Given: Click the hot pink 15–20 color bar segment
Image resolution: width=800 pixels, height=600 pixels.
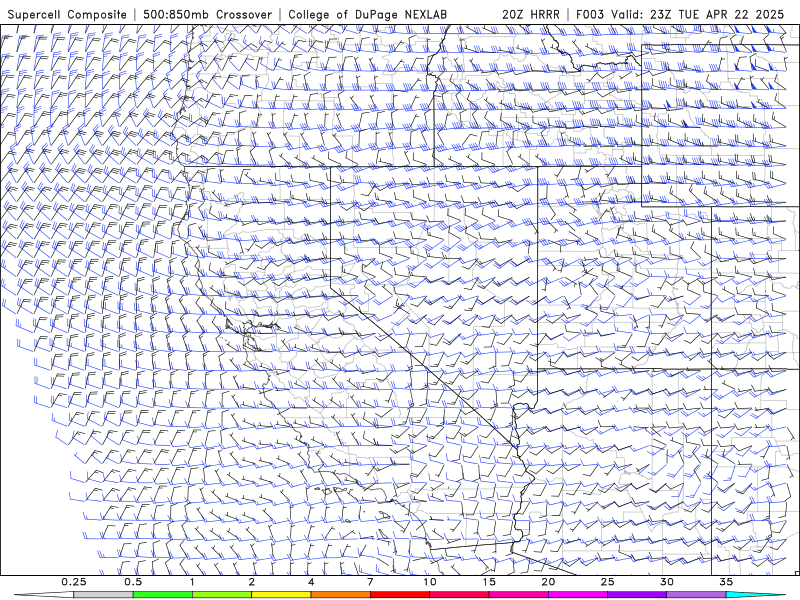Looking at the screenshot, I should 518,595.
